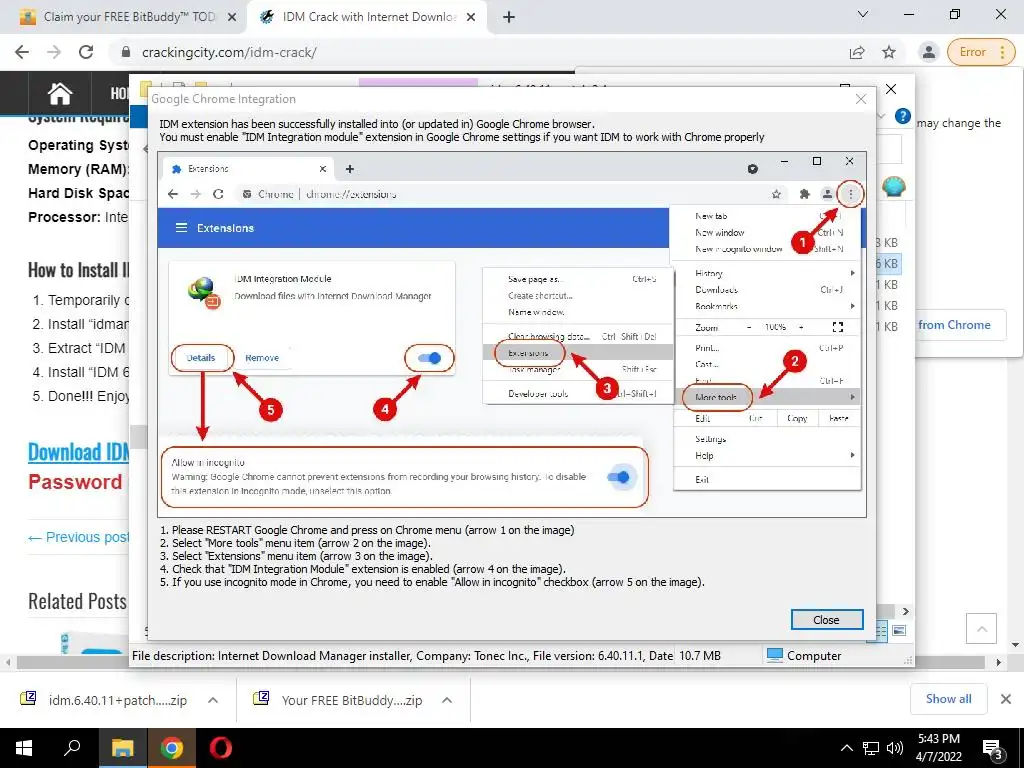Click the 'Related Posts' heading
This screenshot has width=1024, height=768.
point(78,601)
